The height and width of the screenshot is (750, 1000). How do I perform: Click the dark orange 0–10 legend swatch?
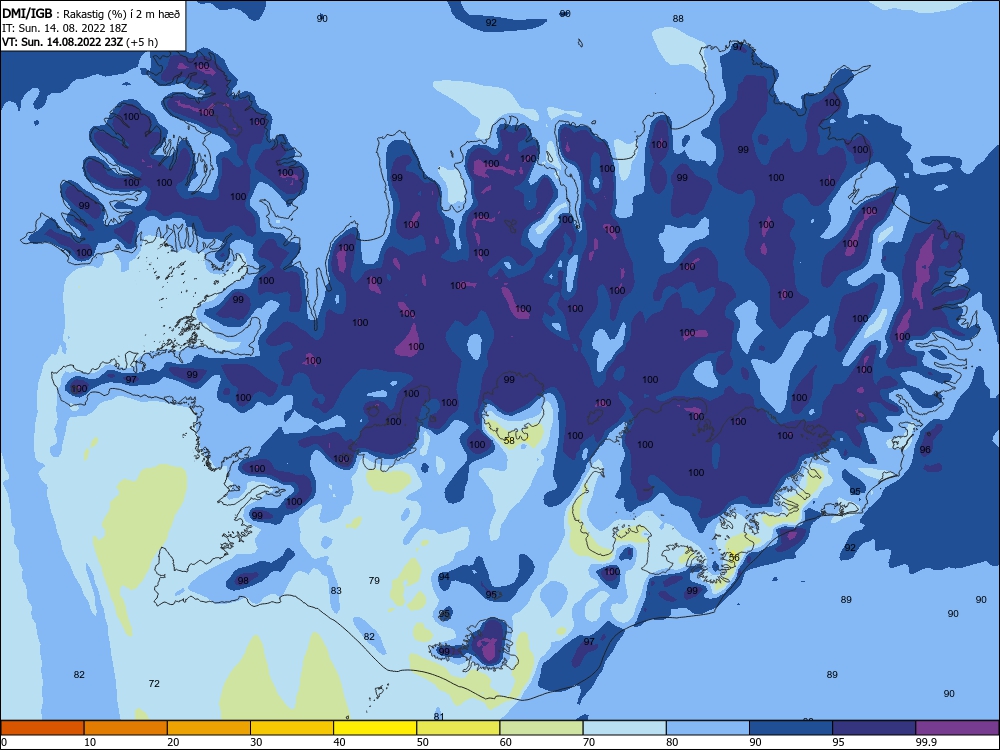[x=42, y=728]
